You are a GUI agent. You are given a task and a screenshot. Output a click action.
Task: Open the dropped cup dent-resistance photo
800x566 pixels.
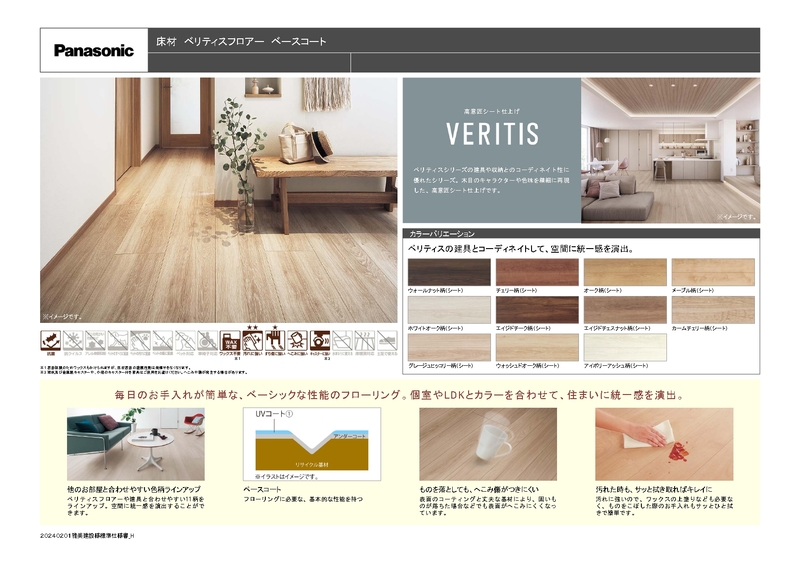[474, 443]
